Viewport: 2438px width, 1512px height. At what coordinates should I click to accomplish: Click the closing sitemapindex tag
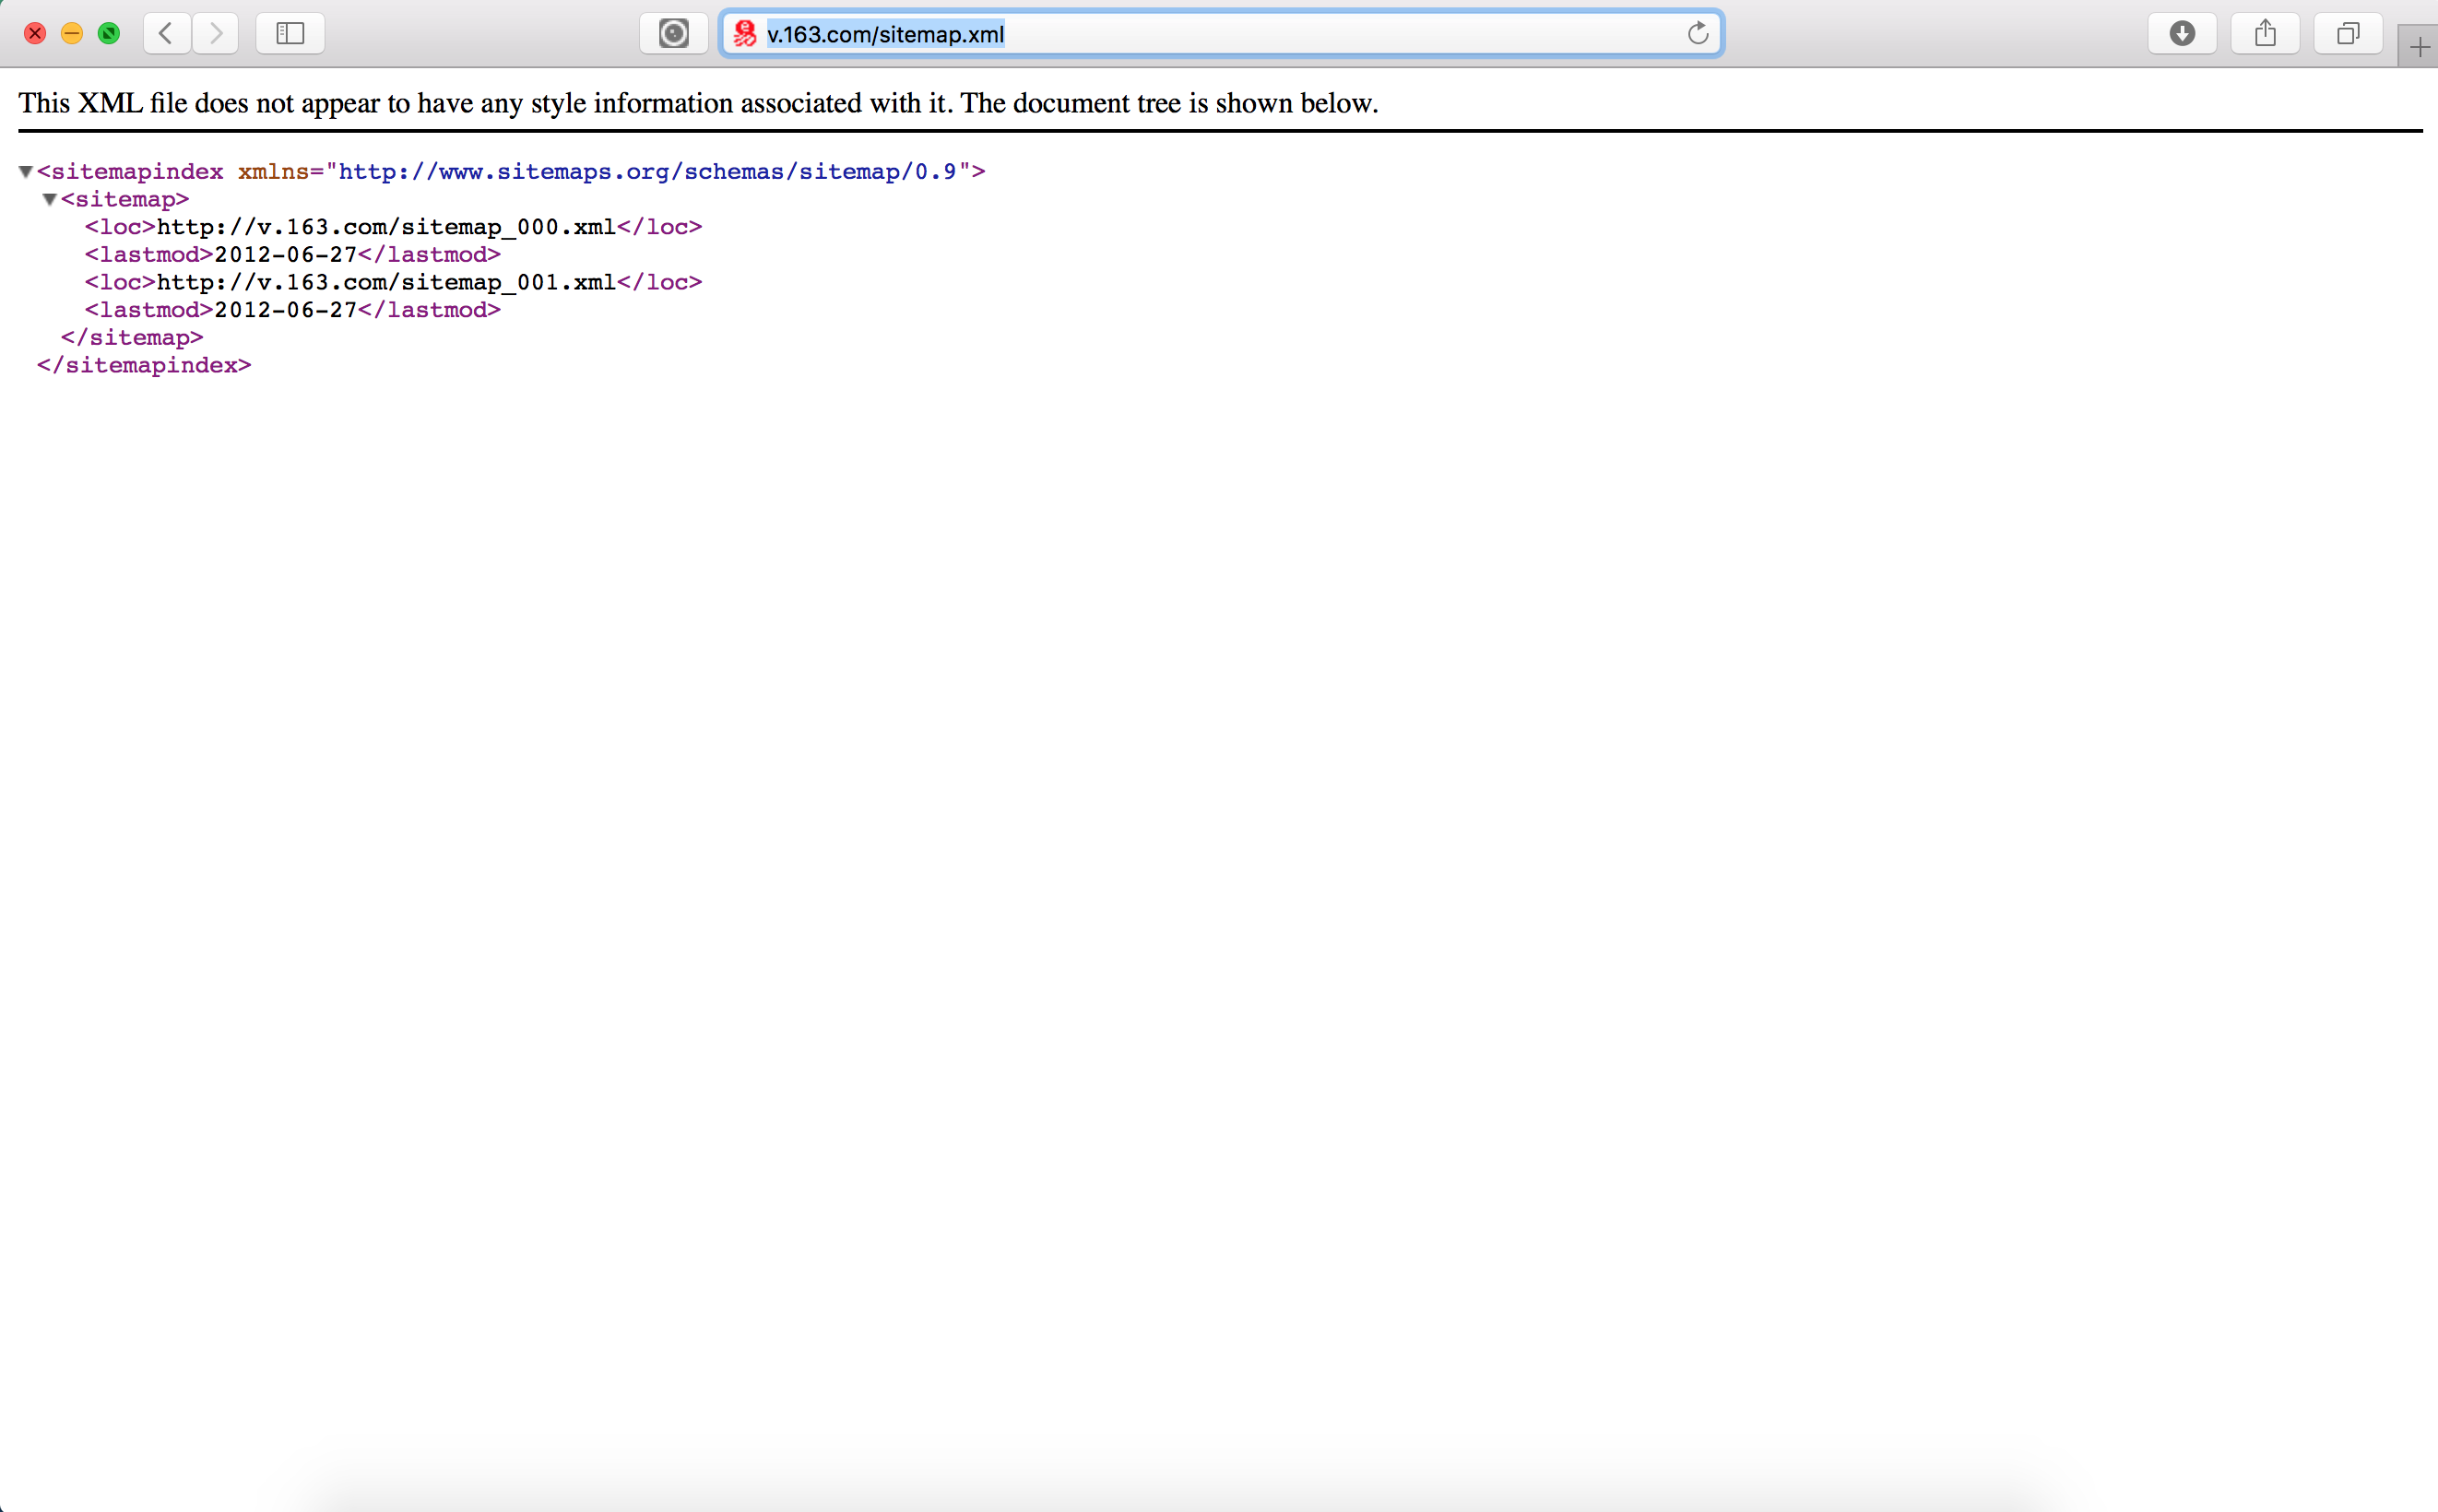click(x=144, y=365)
